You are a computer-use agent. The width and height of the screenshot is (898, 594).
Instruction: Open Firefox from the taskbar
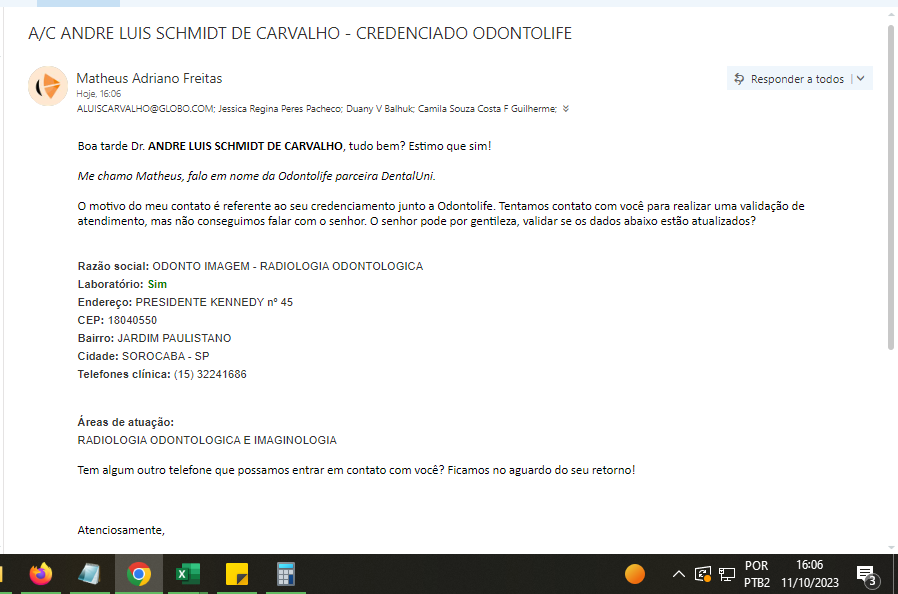(x=41, y=574)
